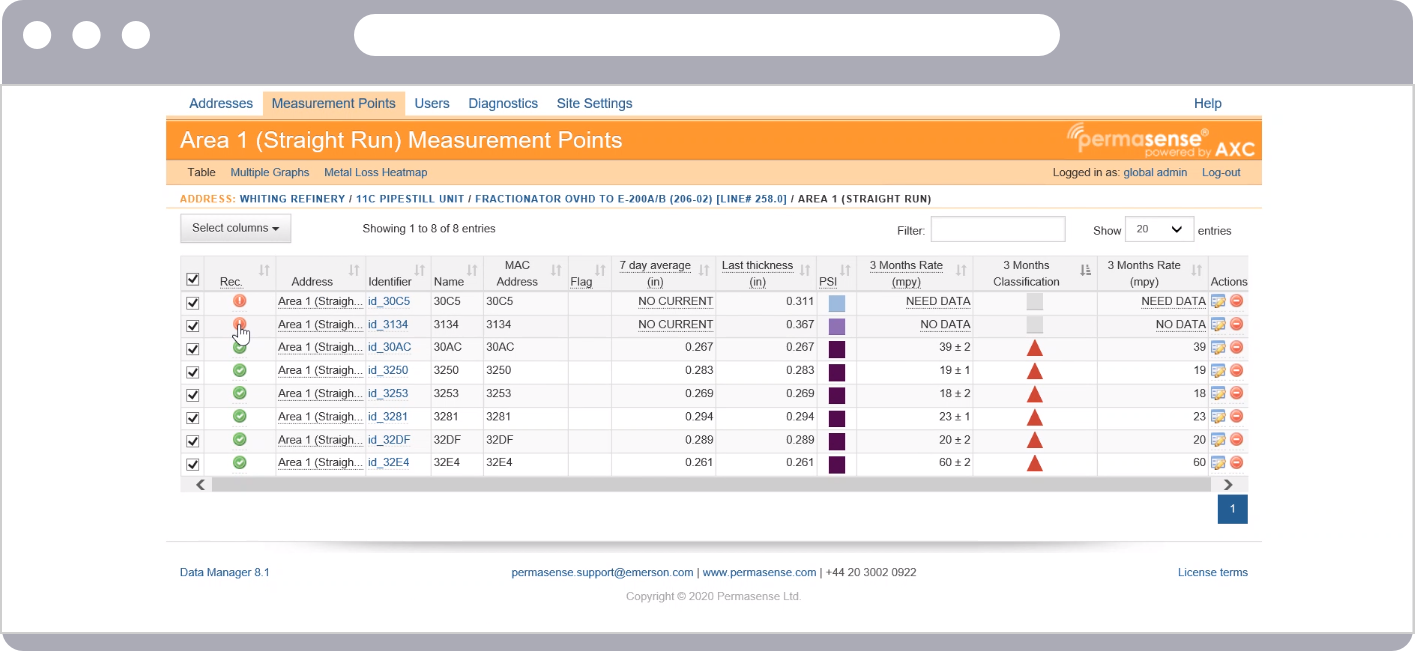Click the delete icon in row 3281
1415x651 pixels.
coord(1236,416)
